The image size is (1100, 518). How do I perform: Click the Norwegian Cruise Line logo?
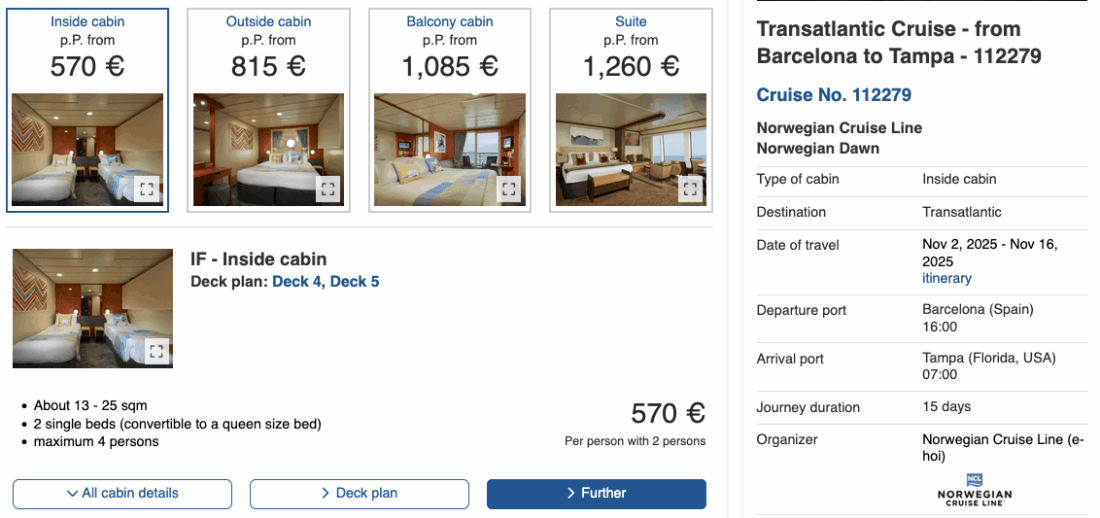click(975, 489)
